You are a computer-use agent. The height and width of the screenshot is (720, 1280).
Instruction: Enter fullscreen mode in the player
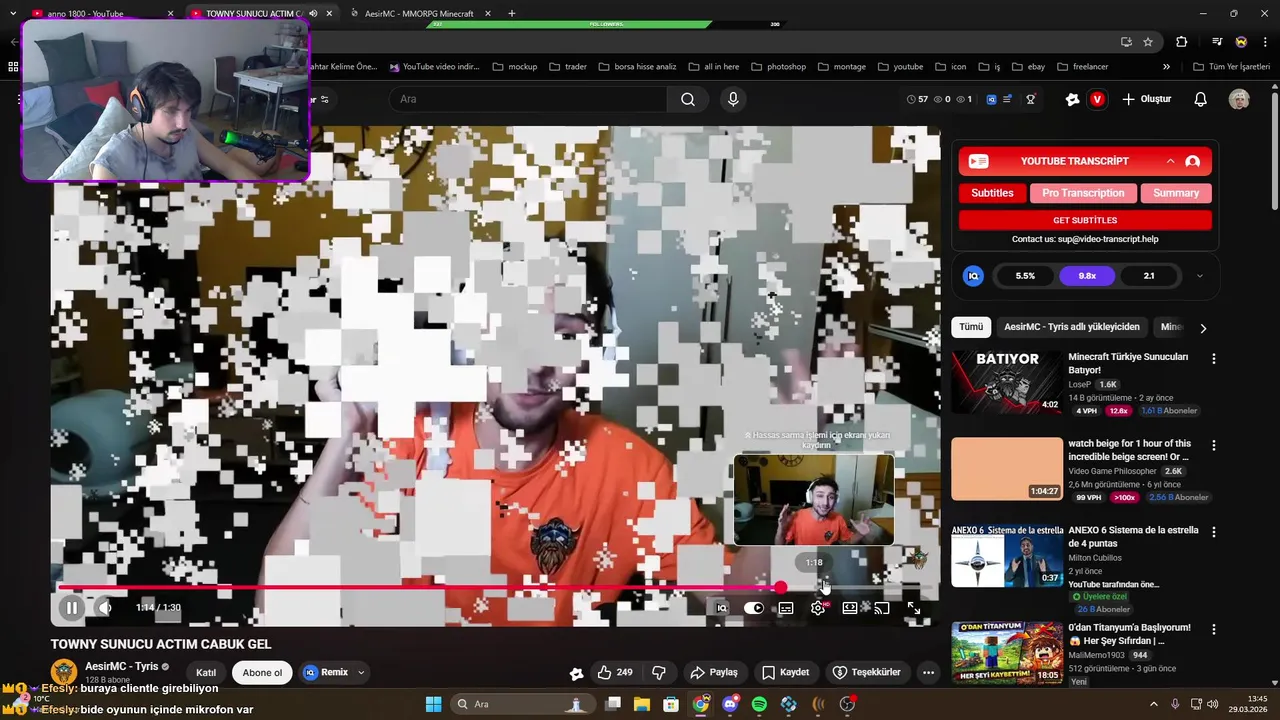(x=914, y=607)
